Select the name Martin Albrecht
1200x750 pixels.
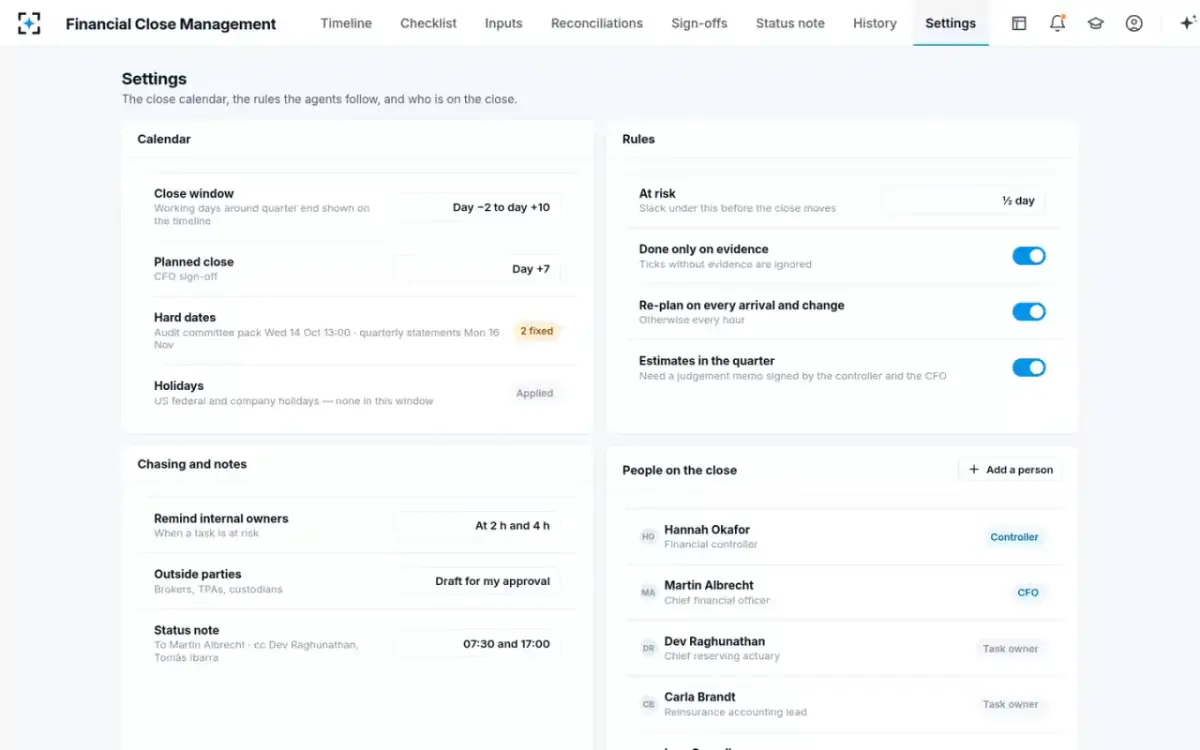click(709, 586)
